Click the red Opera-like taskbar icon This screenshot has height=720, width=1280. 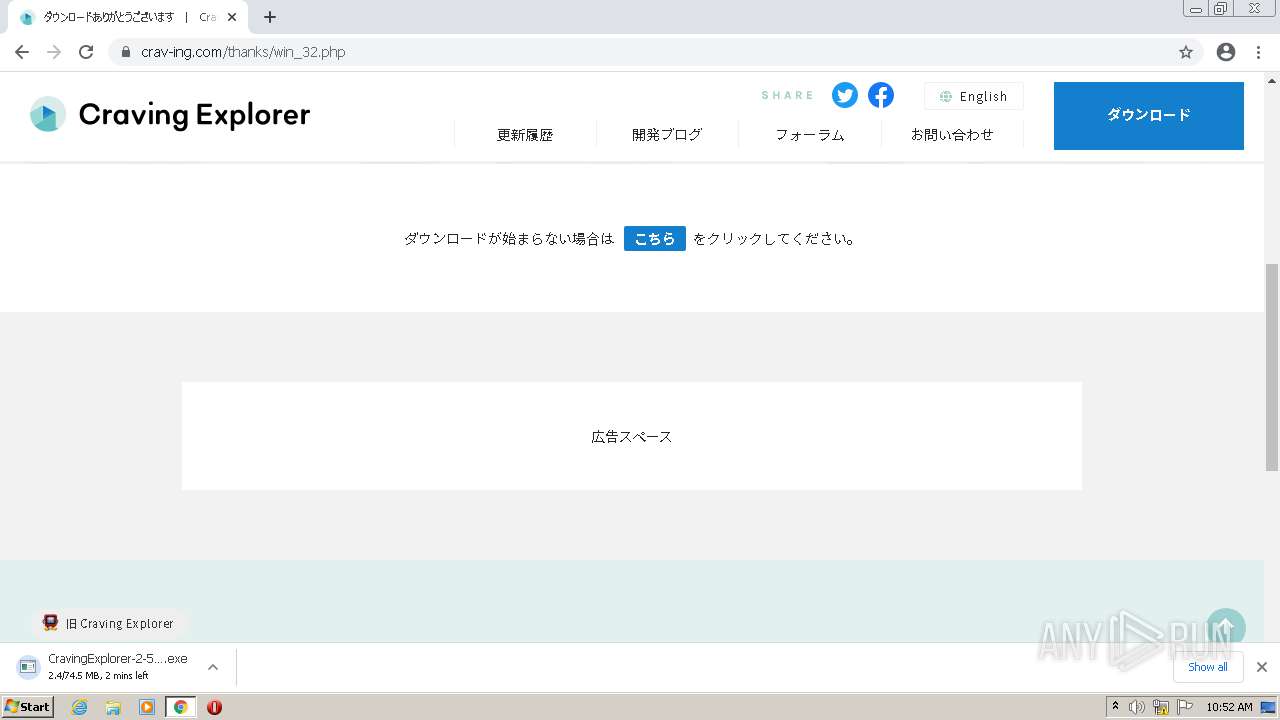(x=214, y=707)
